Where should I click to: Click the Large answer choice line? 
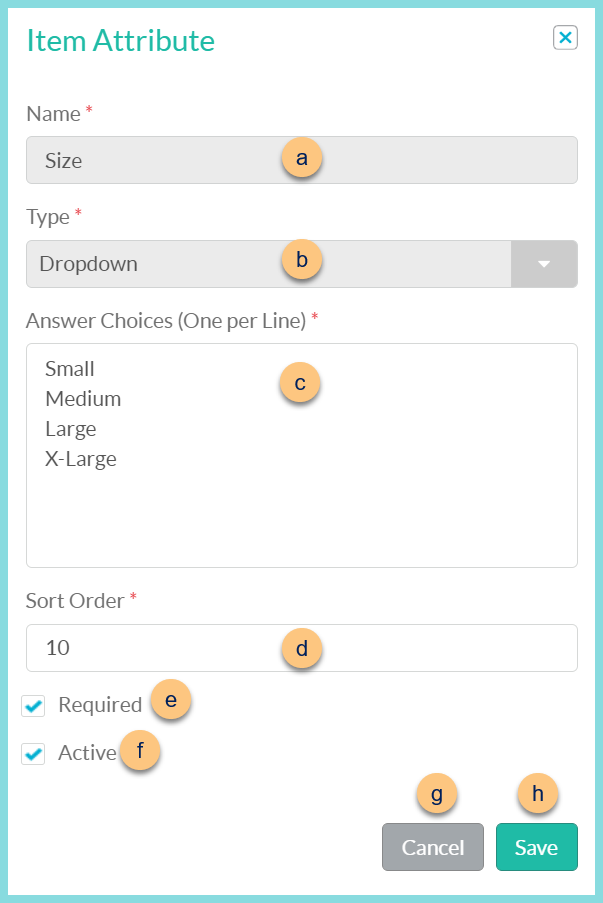(70, 429)
